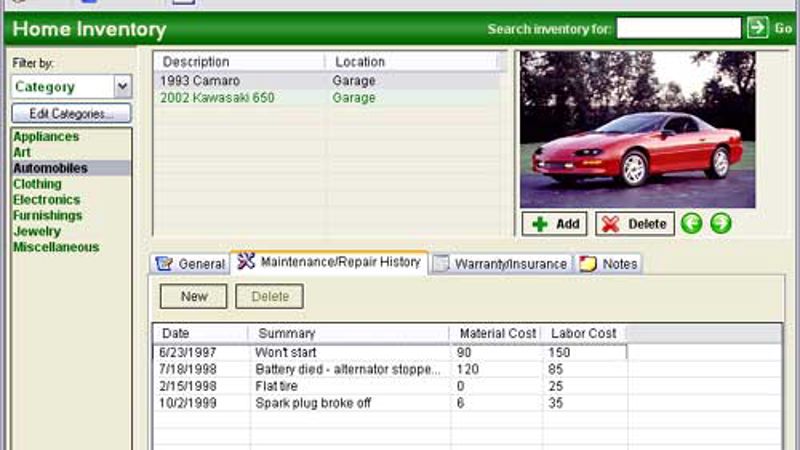Click Garage location of Kawasaki row
The height and width of the screenshot is (450, 800).
tap(354, 97)
